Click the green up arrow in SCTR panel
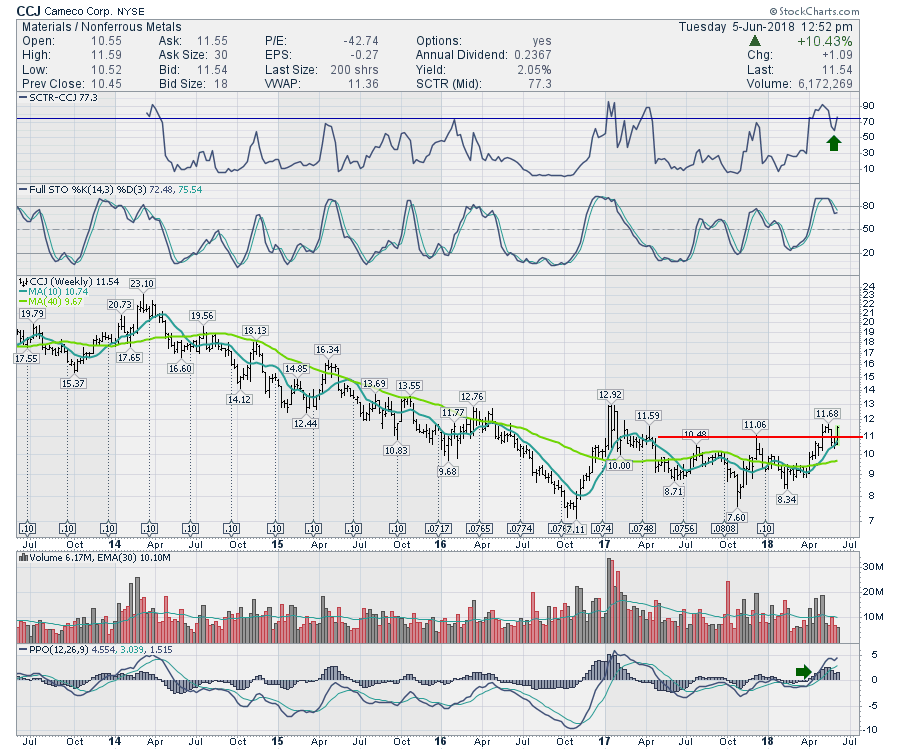This screenshot has height=750, width=900. click(x=835, y=142)
